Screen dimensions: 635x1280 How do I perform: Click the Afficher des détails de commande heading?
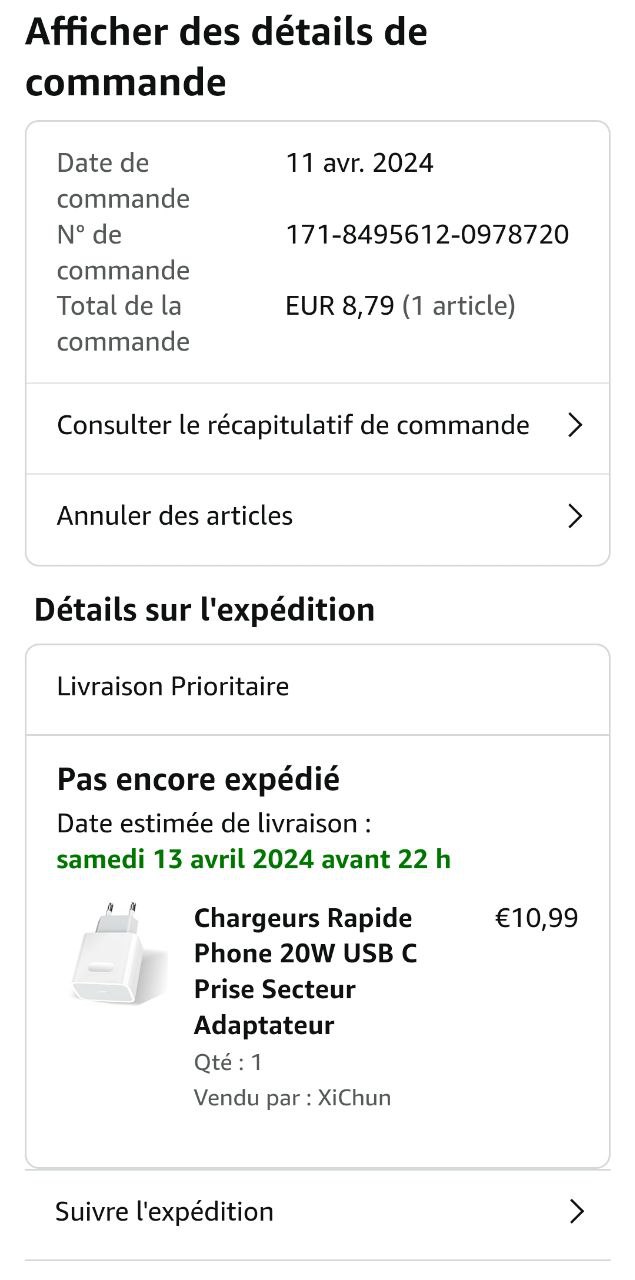226,58
